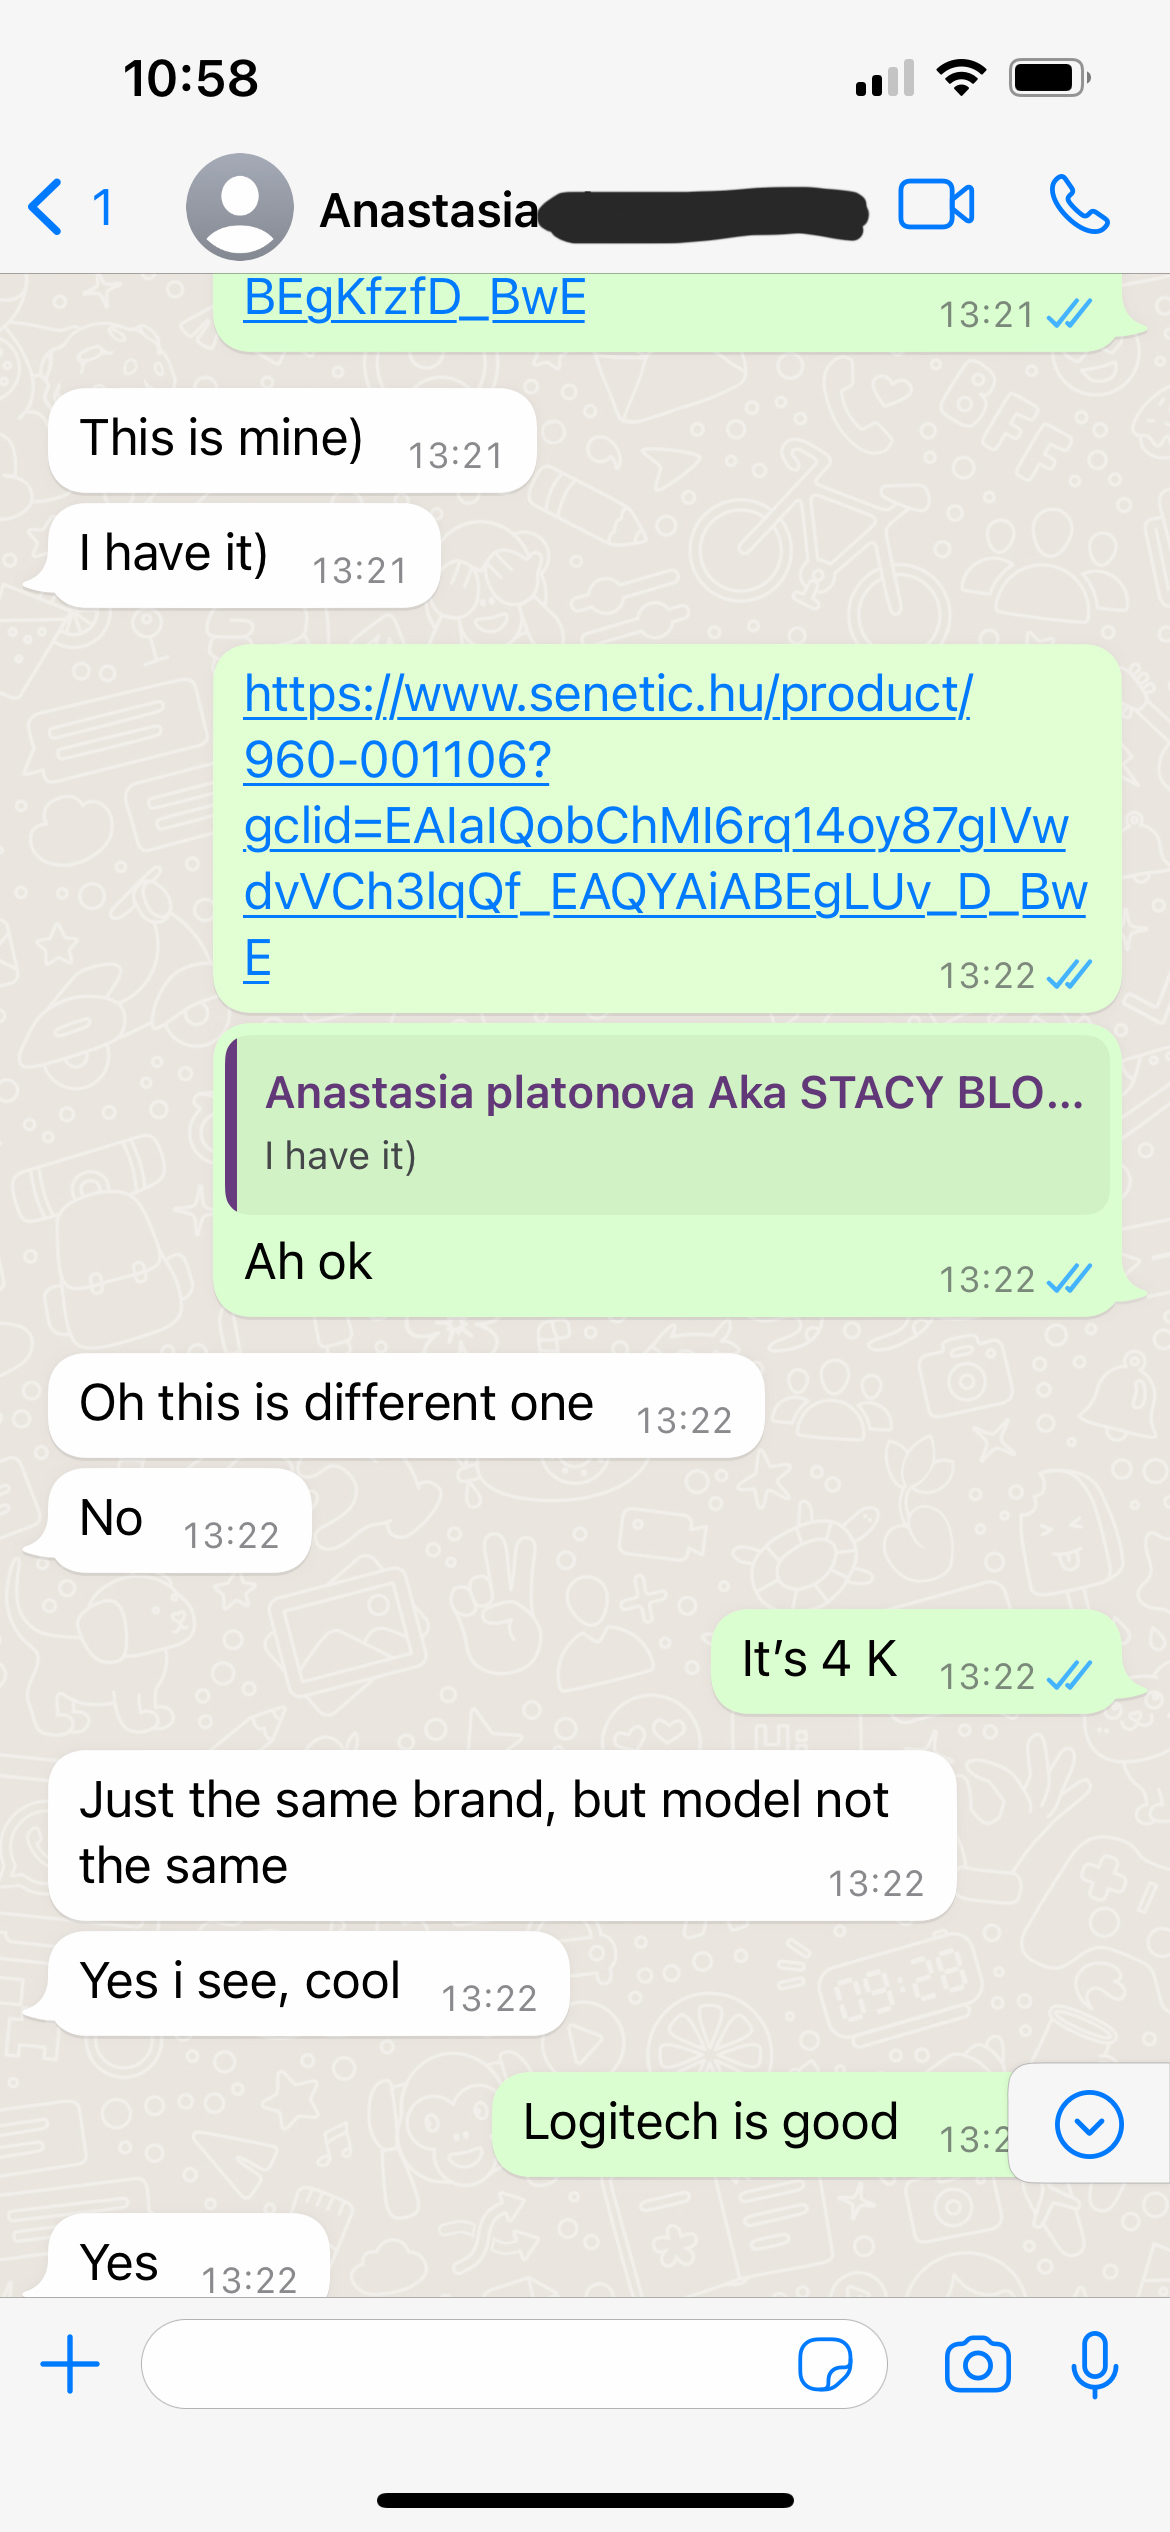This screenshot has width=1170, height=2532.
Task: Tap the unread count '1' back label
Action: coord(102,208)
